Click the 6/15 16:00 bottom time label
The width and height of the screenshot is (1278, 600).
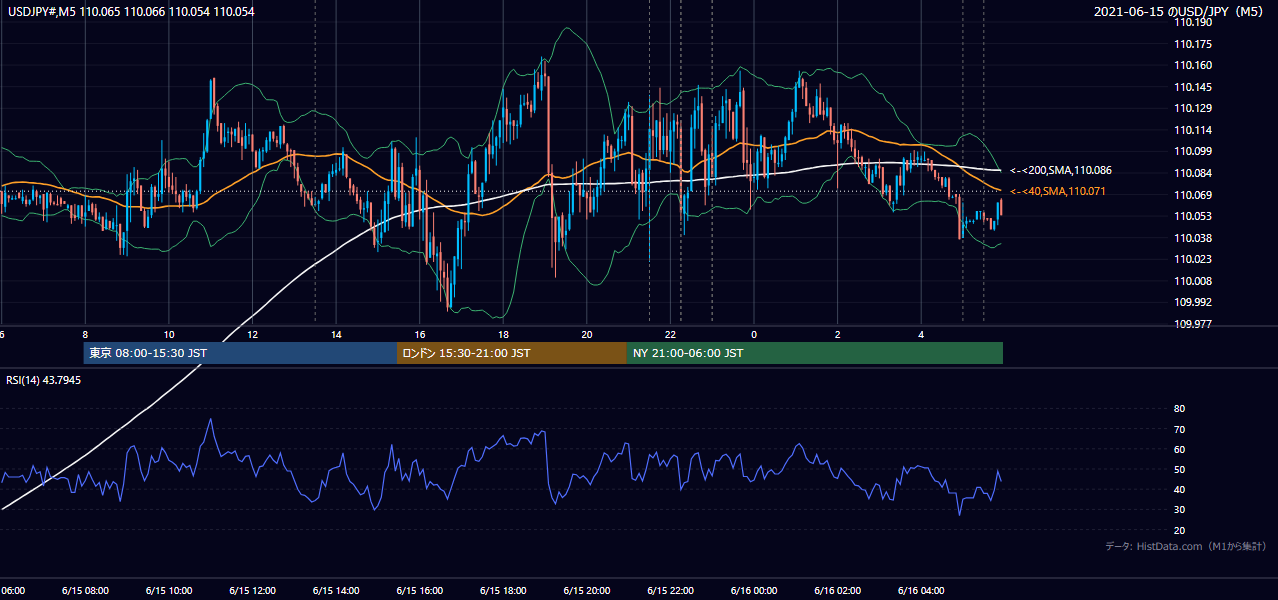point(420,590)
